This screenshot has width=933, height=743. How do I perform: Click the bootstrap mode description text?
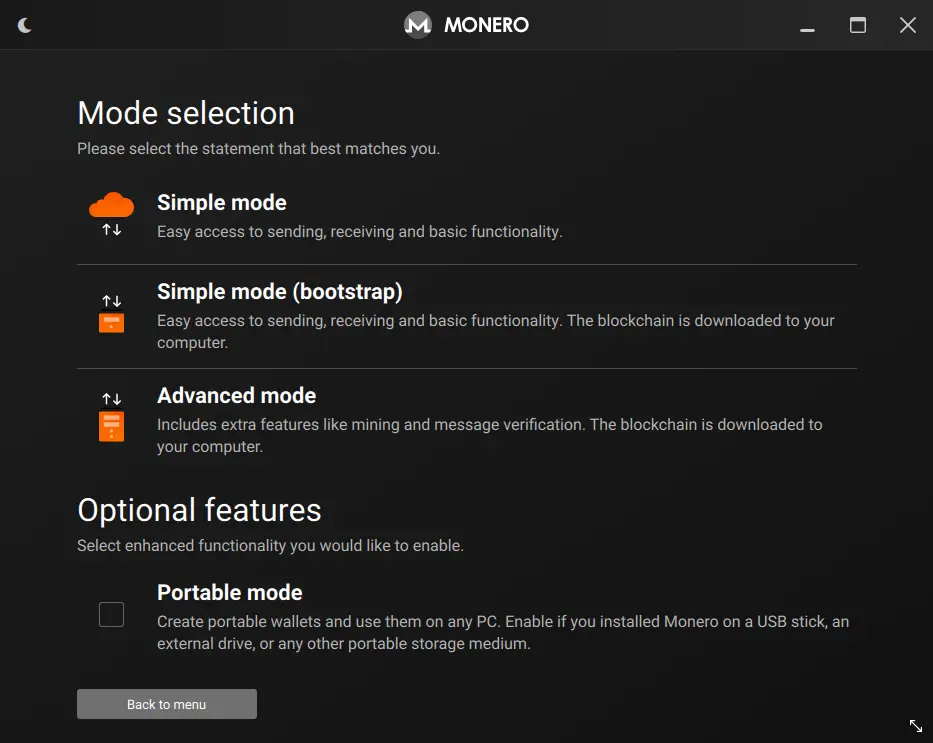(x=495, y=332)
